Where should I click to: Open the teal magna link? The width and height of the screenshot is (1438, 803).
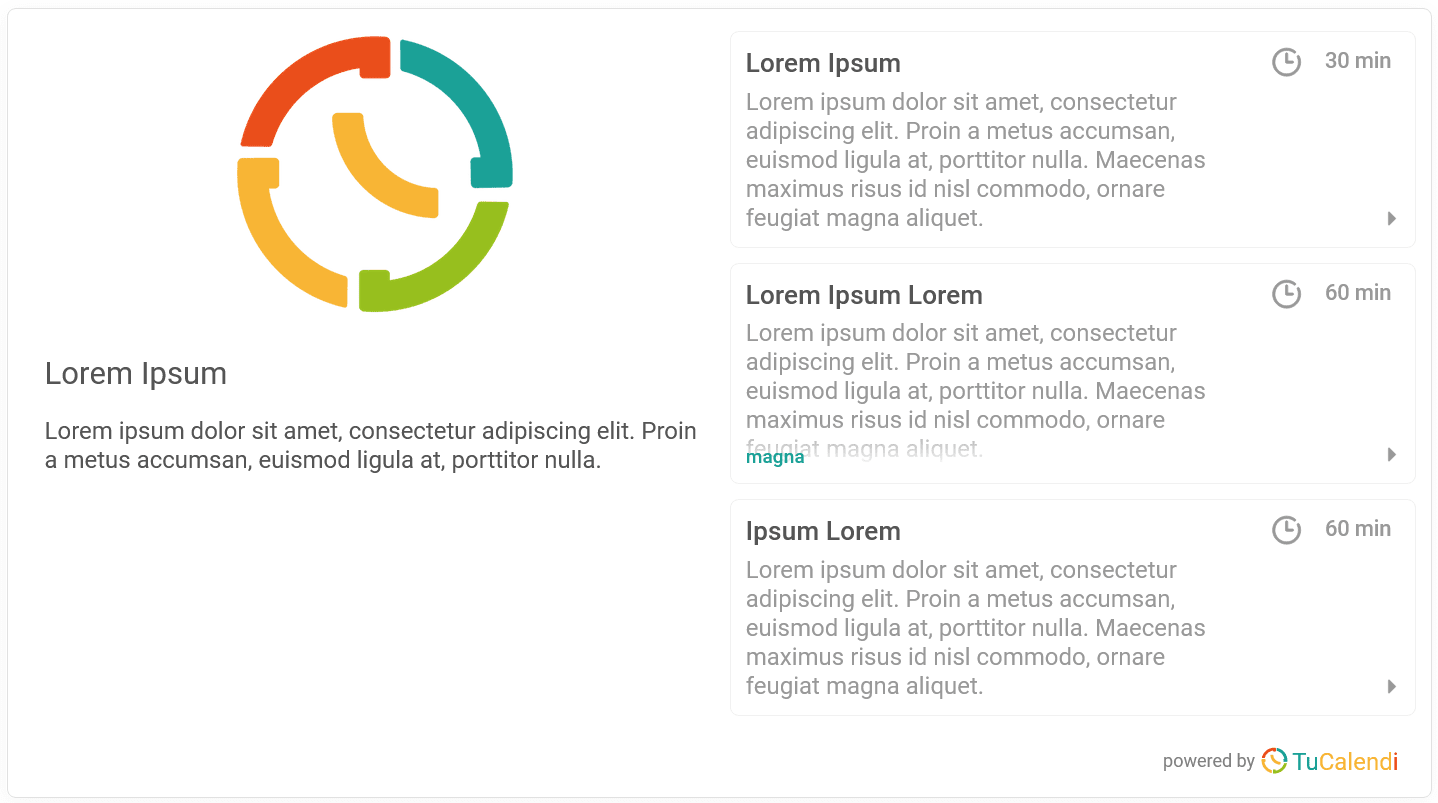[775, 458]
